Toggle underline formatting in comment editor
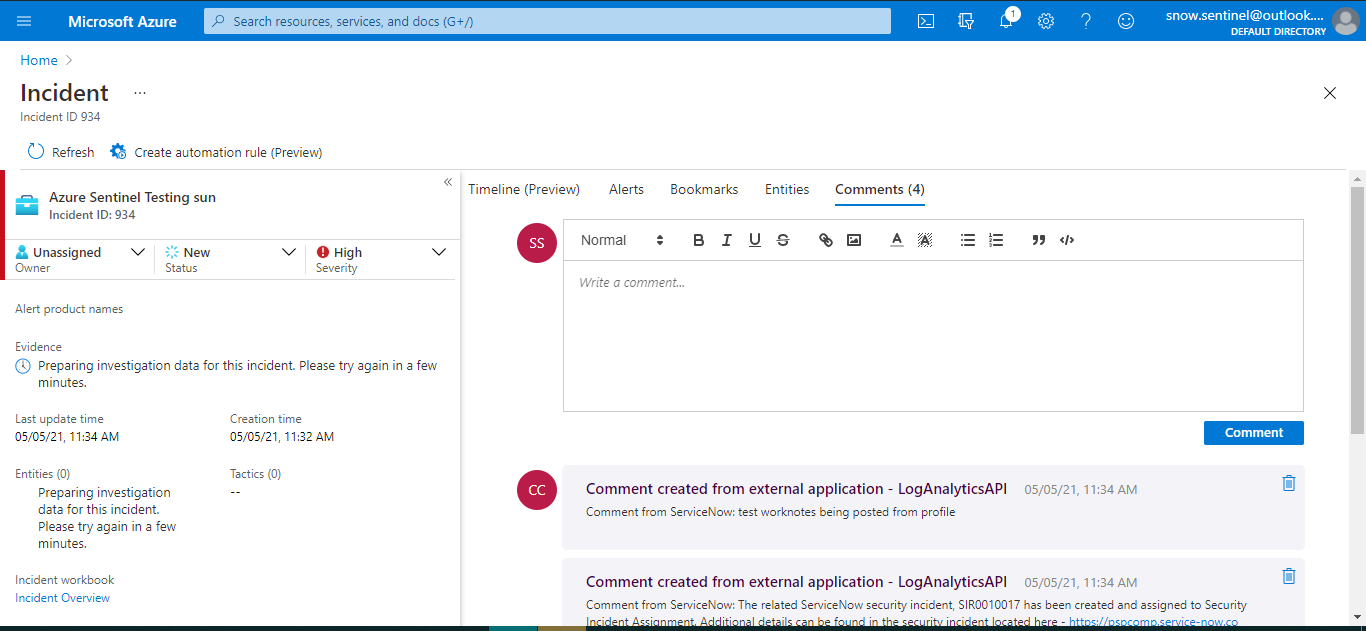Viewport: 1366px width, 631px height. pyautogui.click(x=755, y=240)
